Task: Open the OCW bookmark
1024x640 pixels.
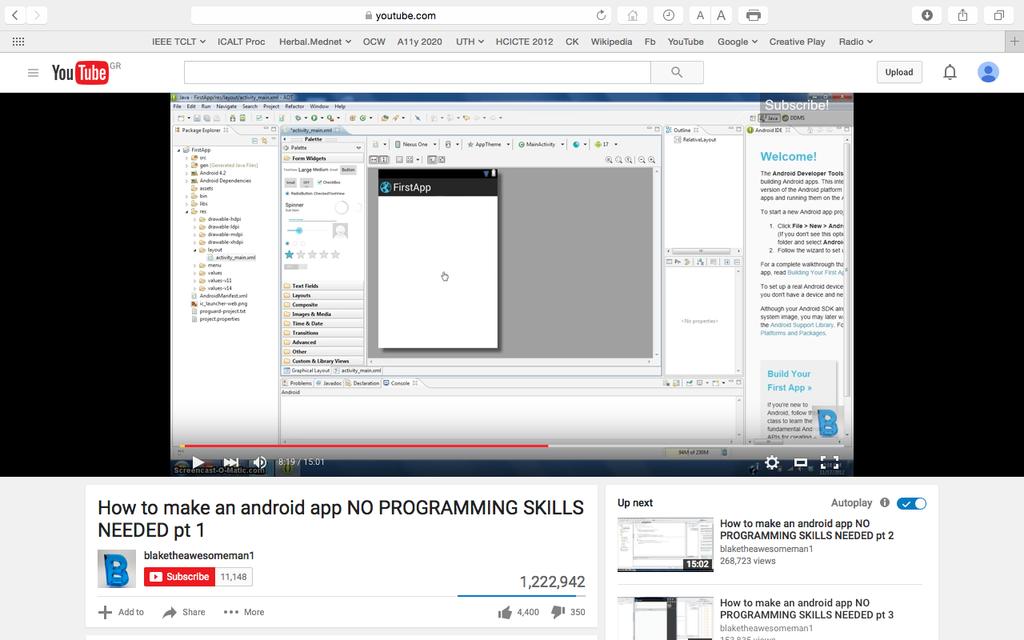Action: point(374,41)
